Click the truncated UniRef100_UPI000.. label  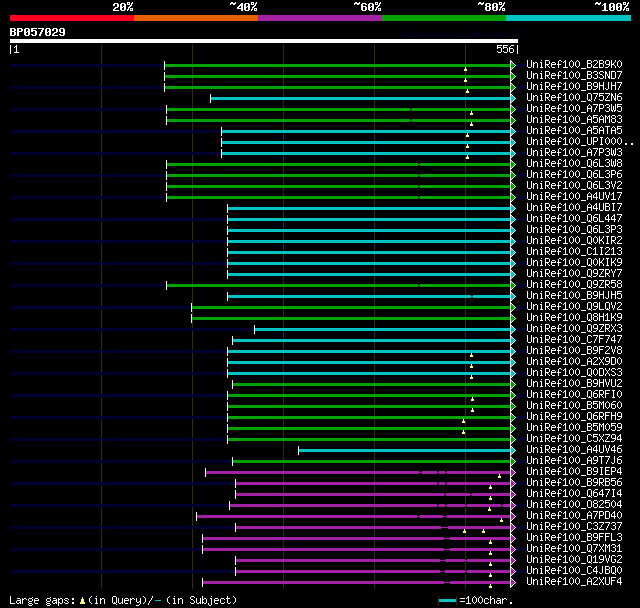coord(580,142)
